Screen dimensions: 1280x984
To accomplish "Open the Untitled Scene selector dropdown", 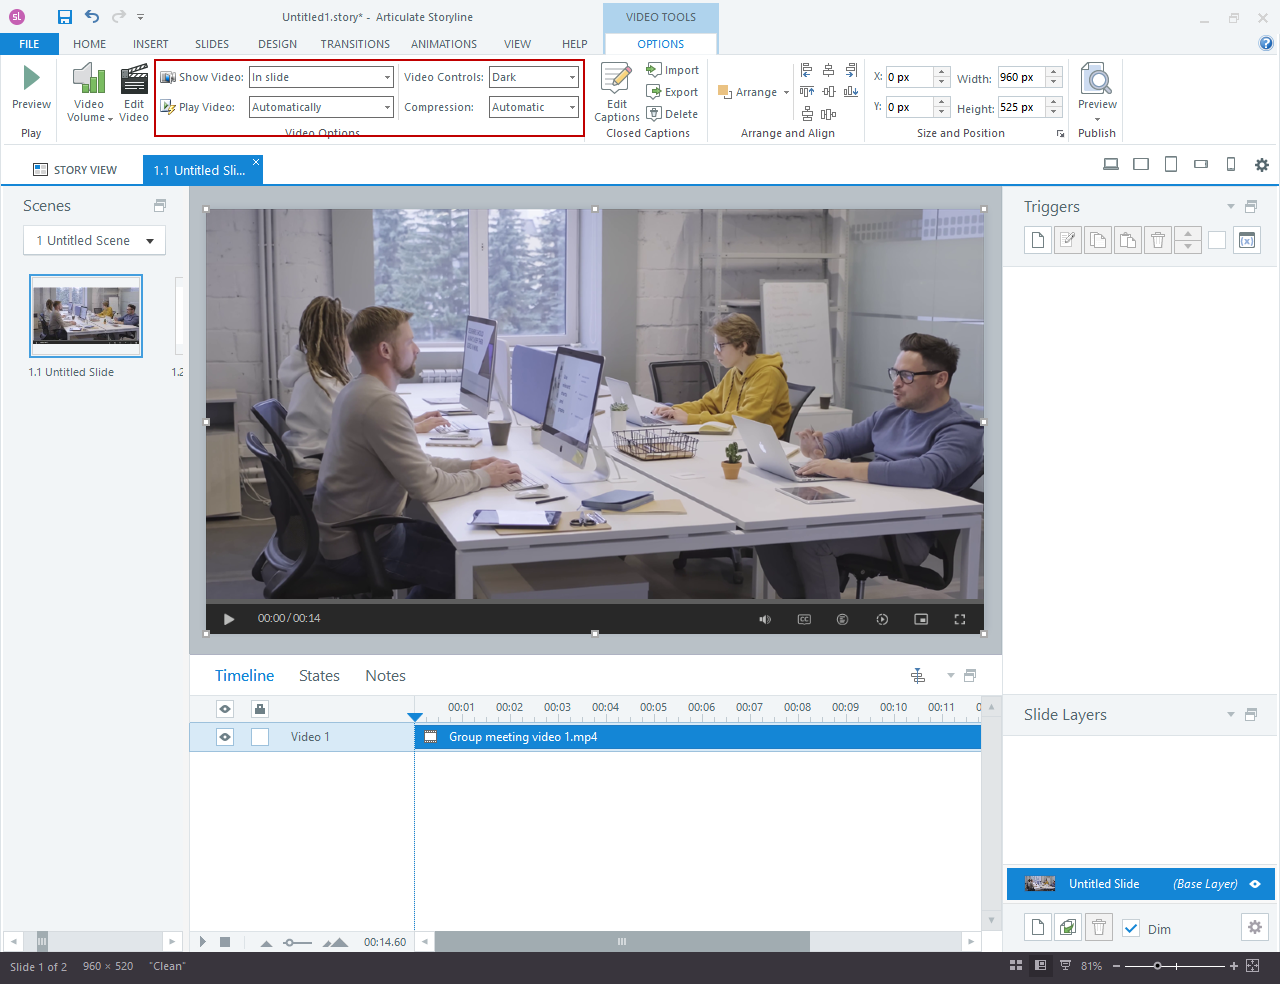I will click(x=94, y=241).
